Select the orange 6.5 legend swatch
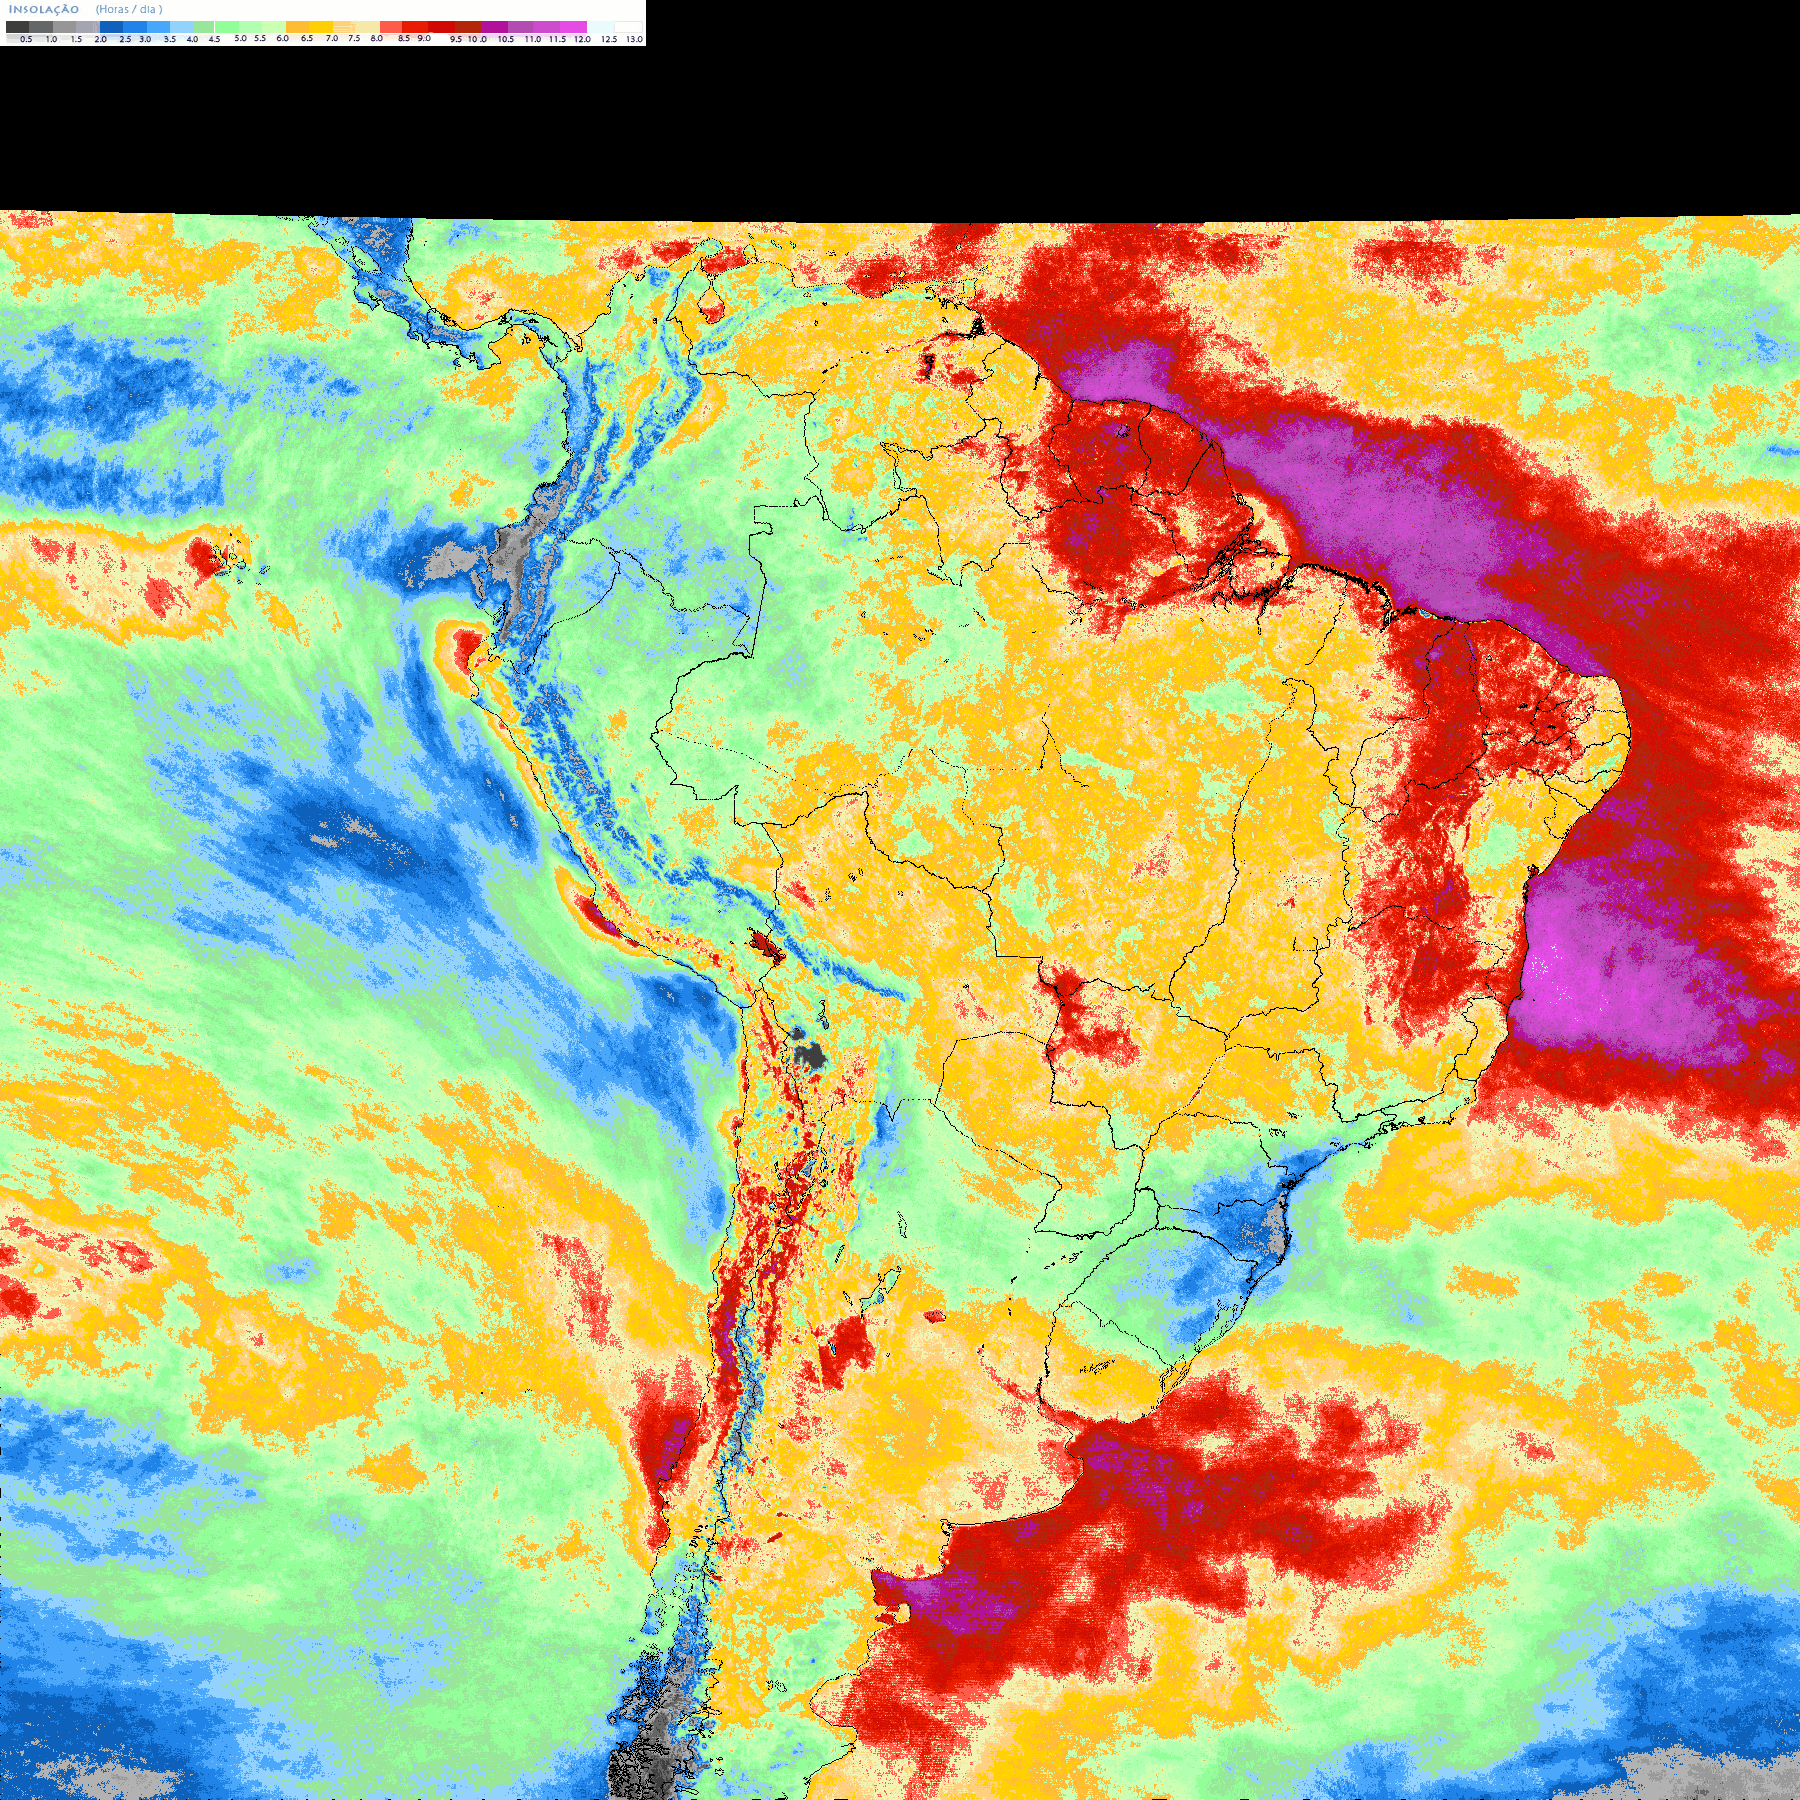The width and height of the screenshot is (1800, 1800). coord(298,27)
